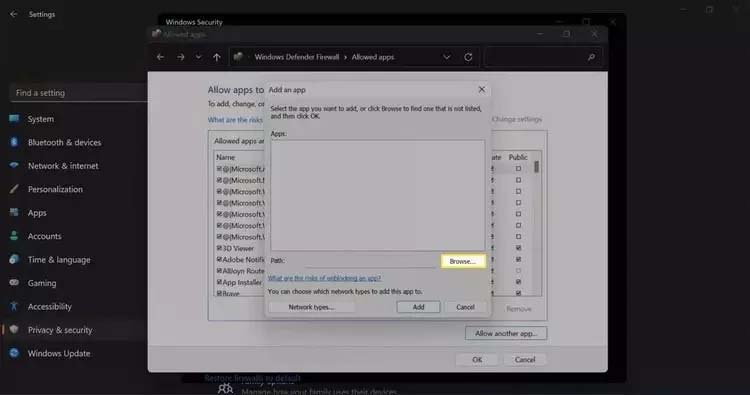Open What are the risks link in Allowed apps

[235, 120]
